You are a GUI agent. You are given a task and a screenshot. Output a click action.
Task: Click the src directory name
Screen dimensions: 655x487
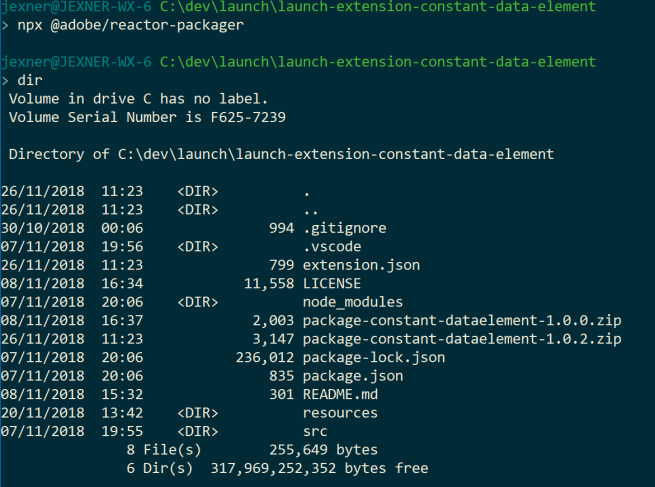pos(314,431)
